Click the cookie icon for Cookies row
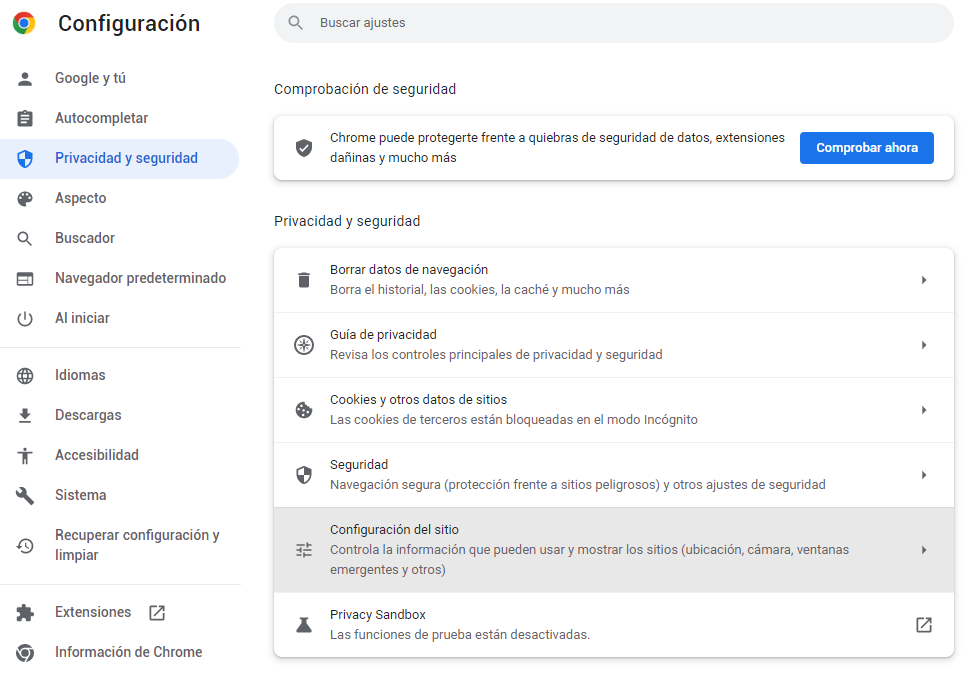Image resolution: width=980 pixels, height=683 pixels. (304, 410)
